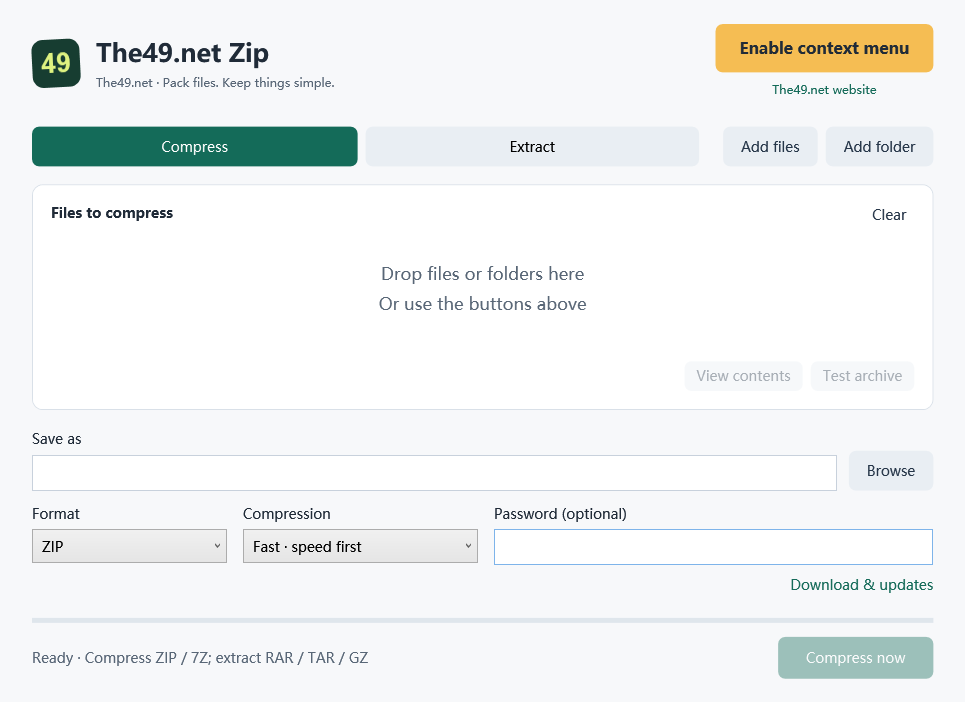Viewport: 965px width, 702px height.
Task: Click the 49 app logo icon
Action: (56, 63)
